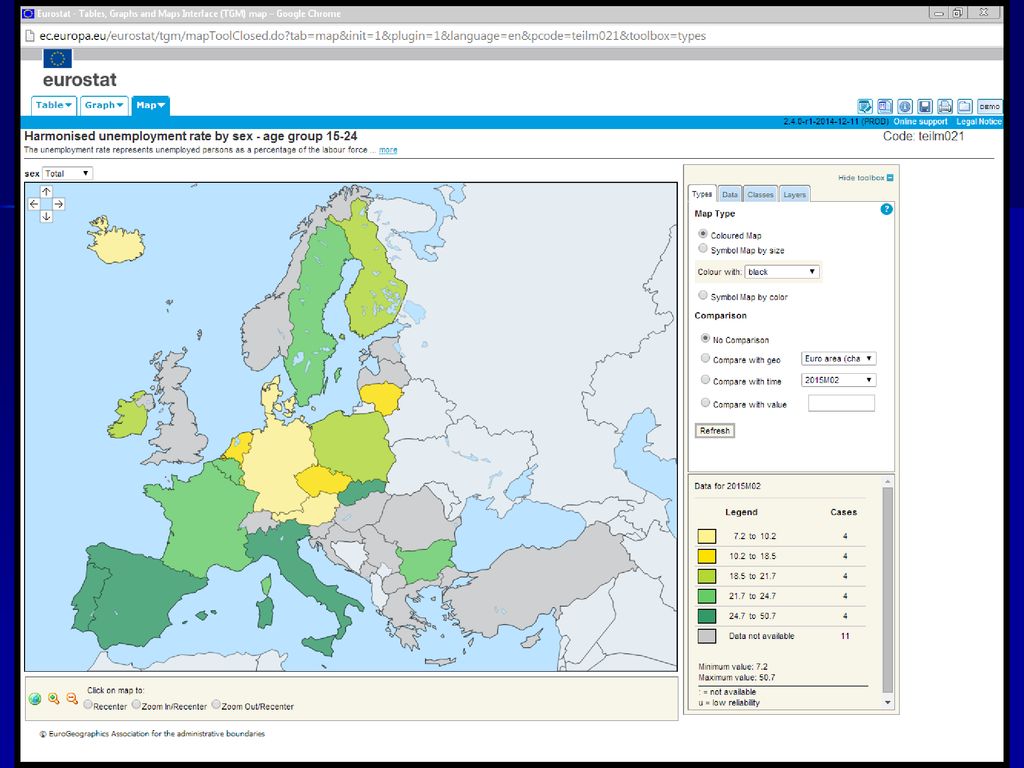Click the 'Maximum value: 50.7' text
1024x768 pixels.
click(737, 678)
